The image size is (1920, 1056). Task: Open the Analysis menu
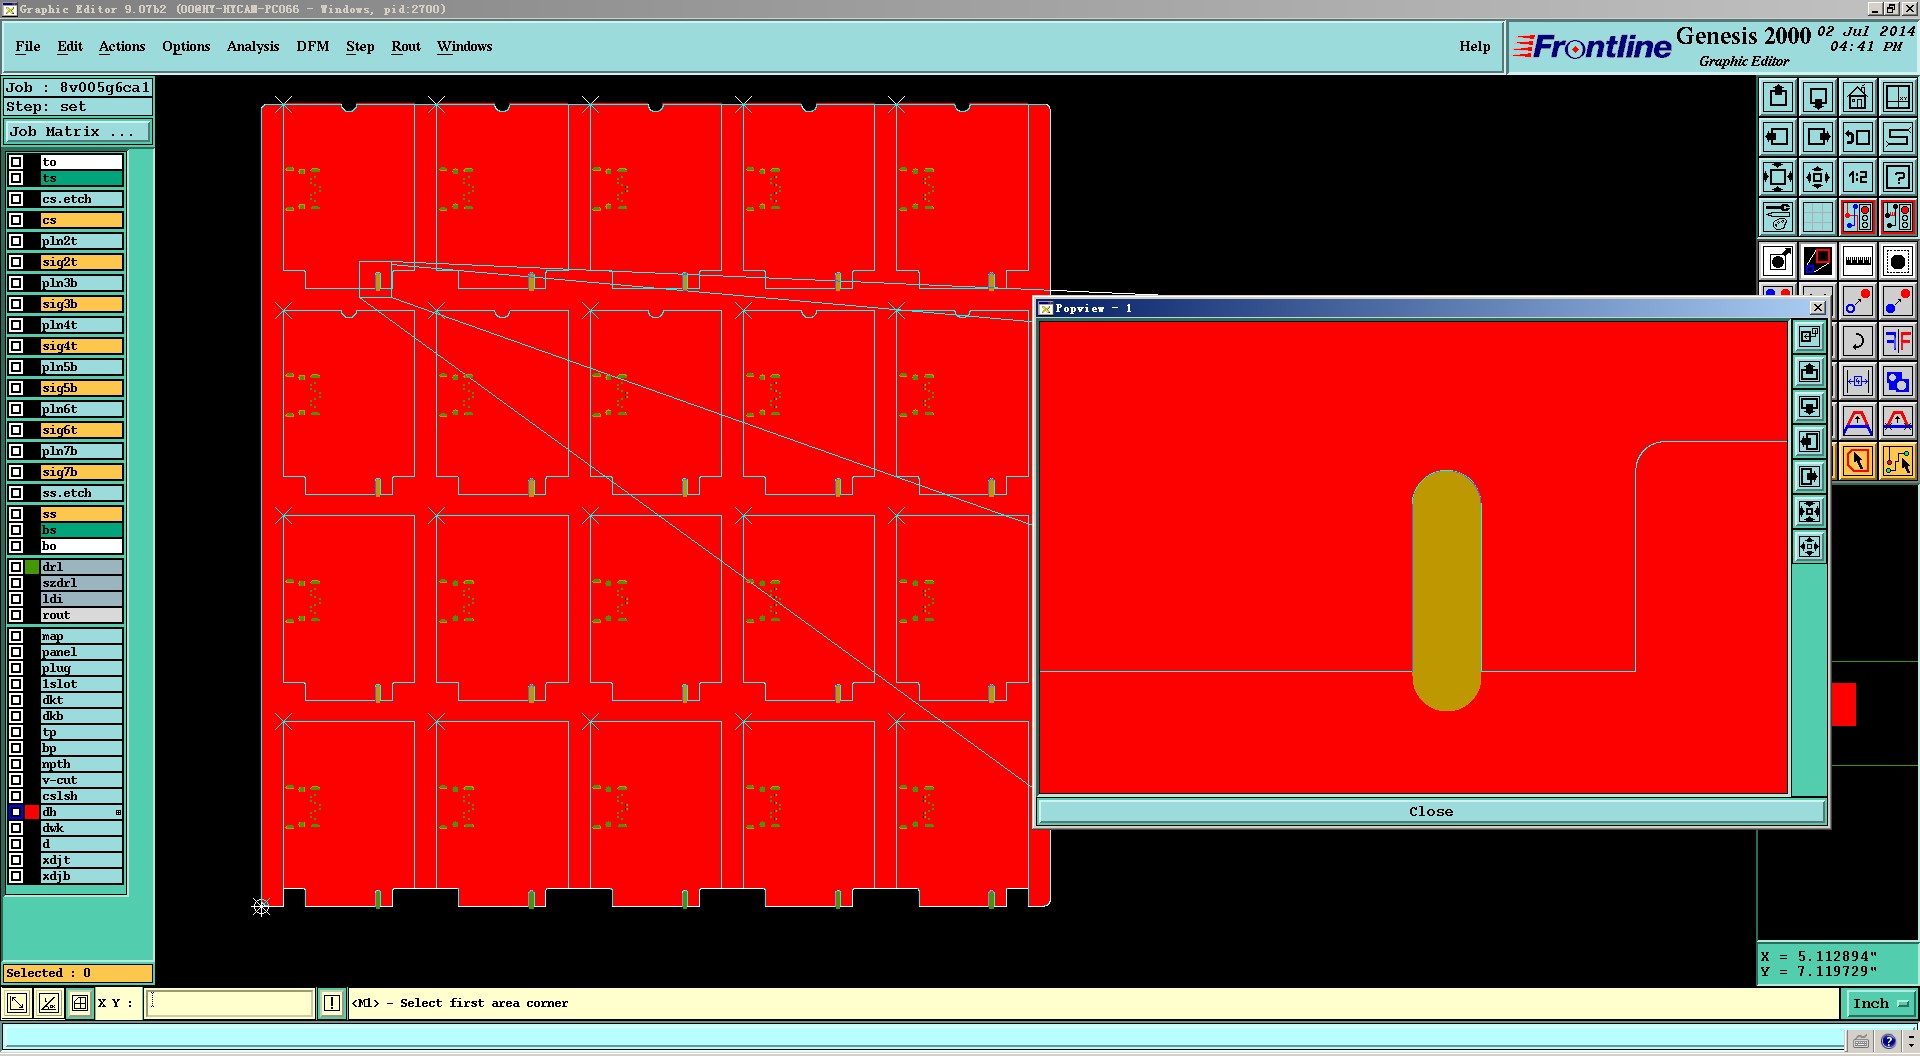(x=253, y=46)
